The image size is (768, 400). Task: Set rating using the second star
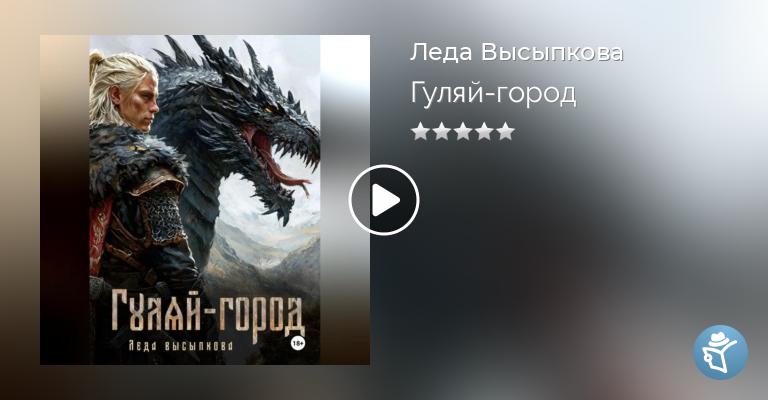pyautogui.click(x=441, y=132)
